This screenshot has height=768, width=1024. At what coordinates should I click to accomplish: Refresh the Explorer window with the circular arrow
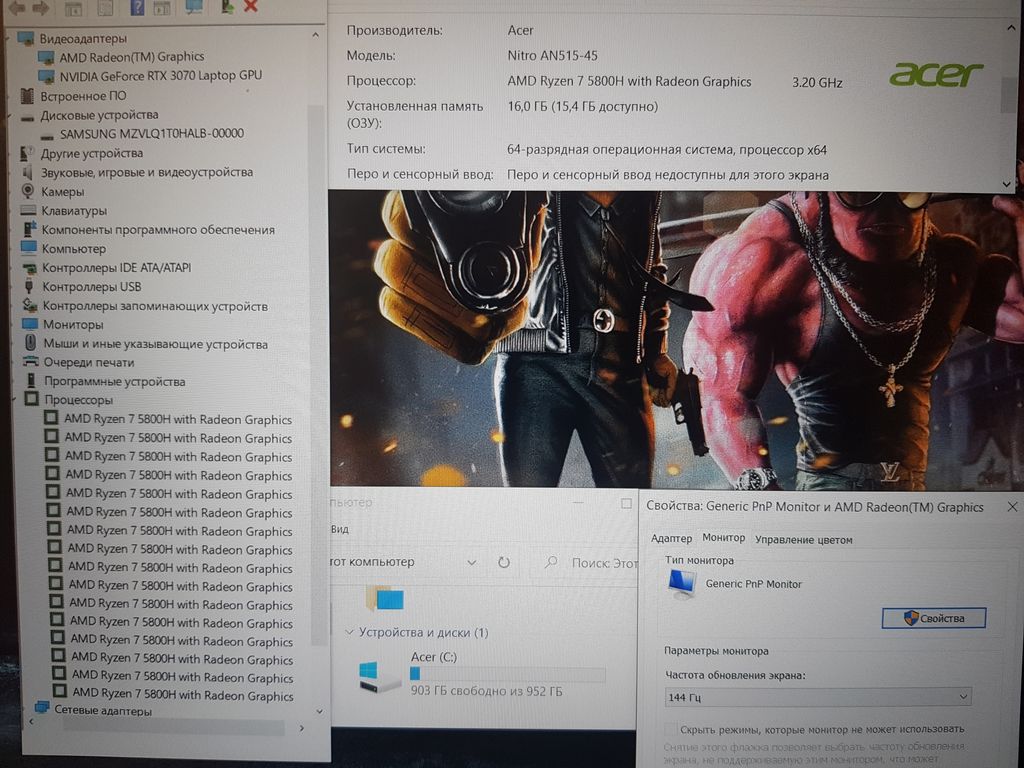(504, 562)
